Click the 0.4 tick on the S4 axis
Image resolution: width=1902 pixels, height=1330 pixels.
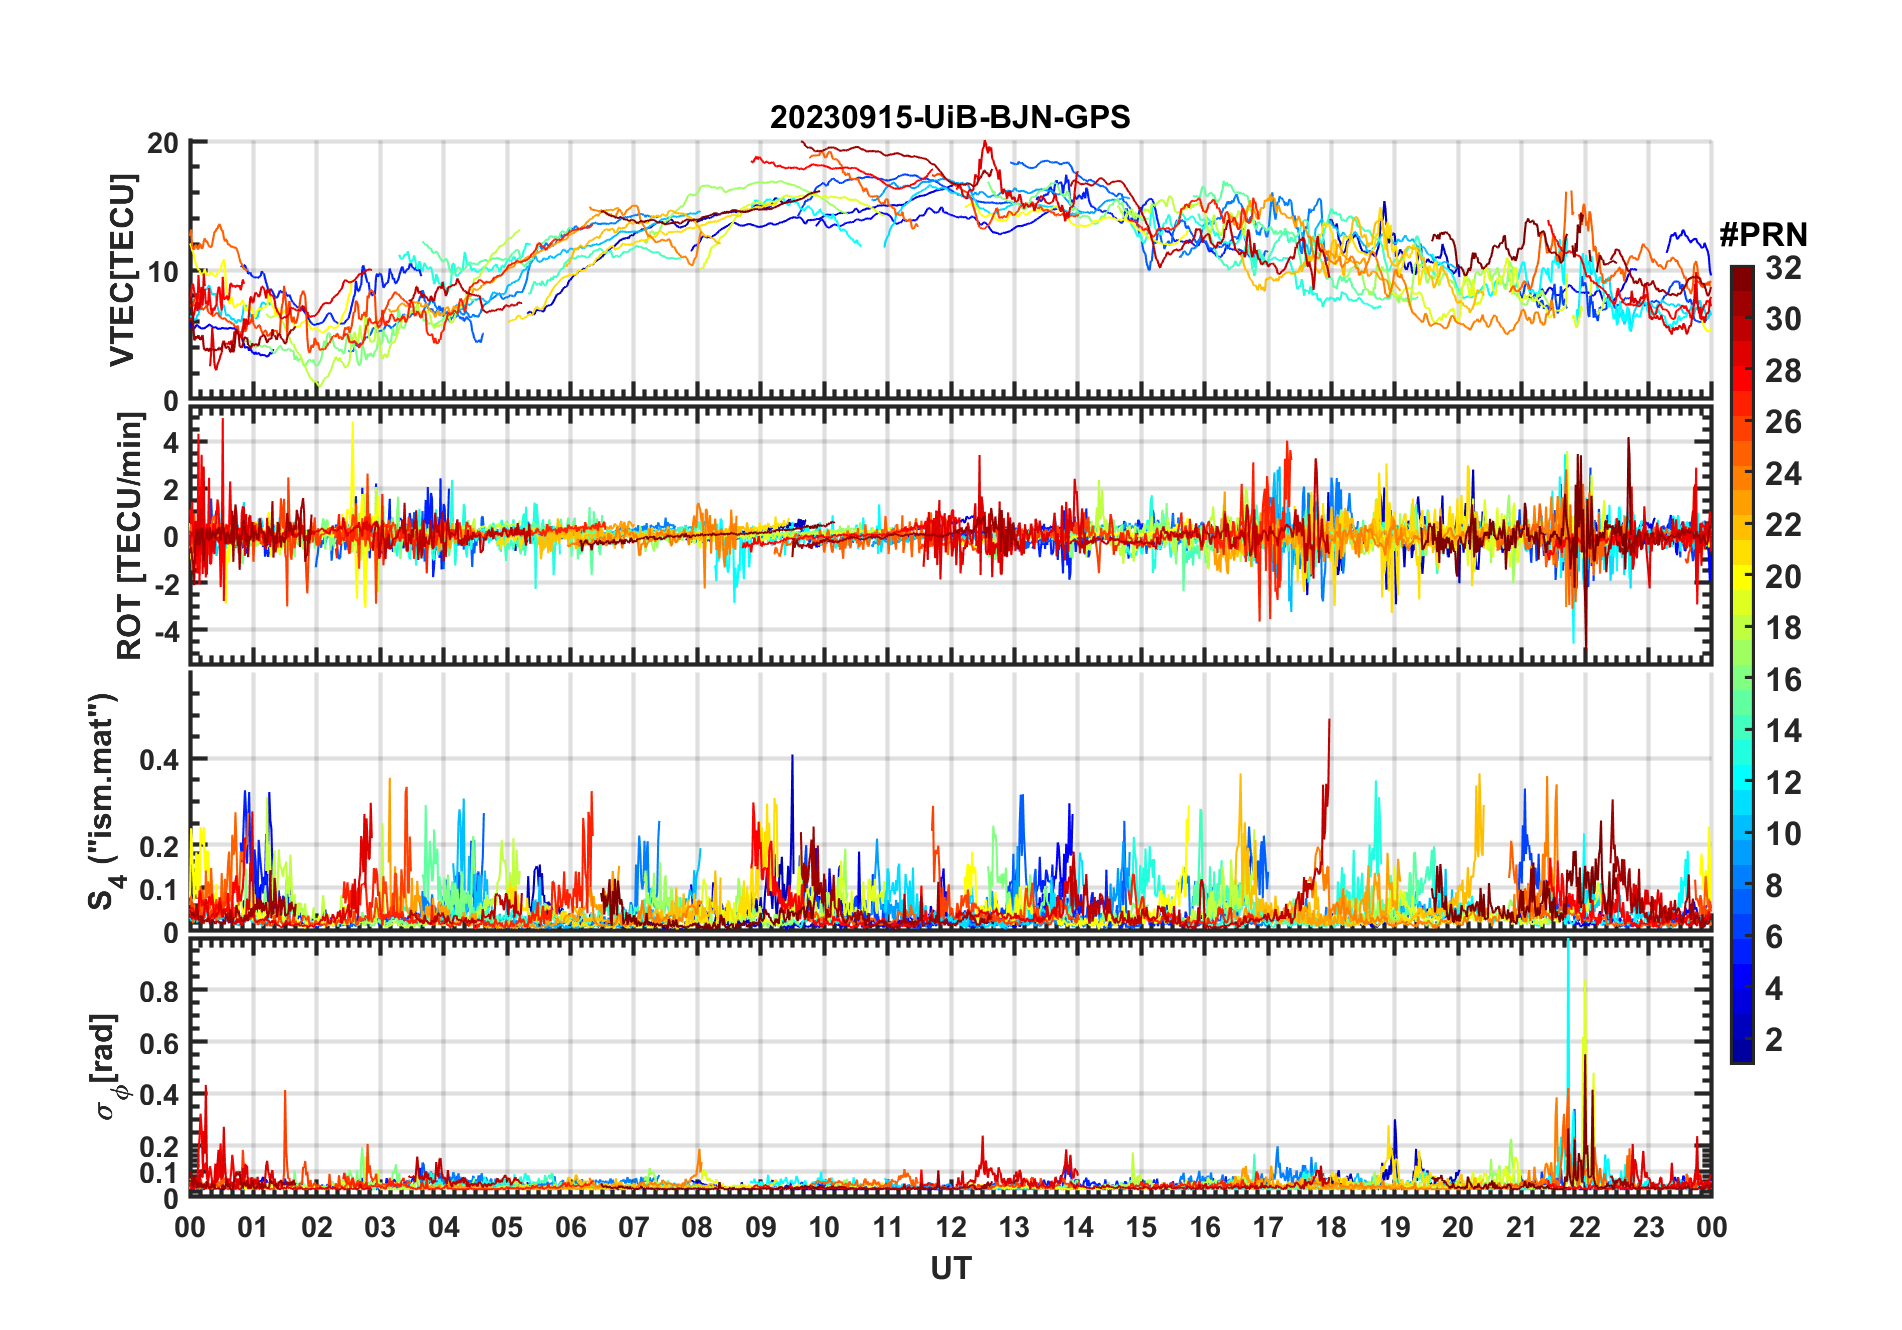[x=159, y=760]
